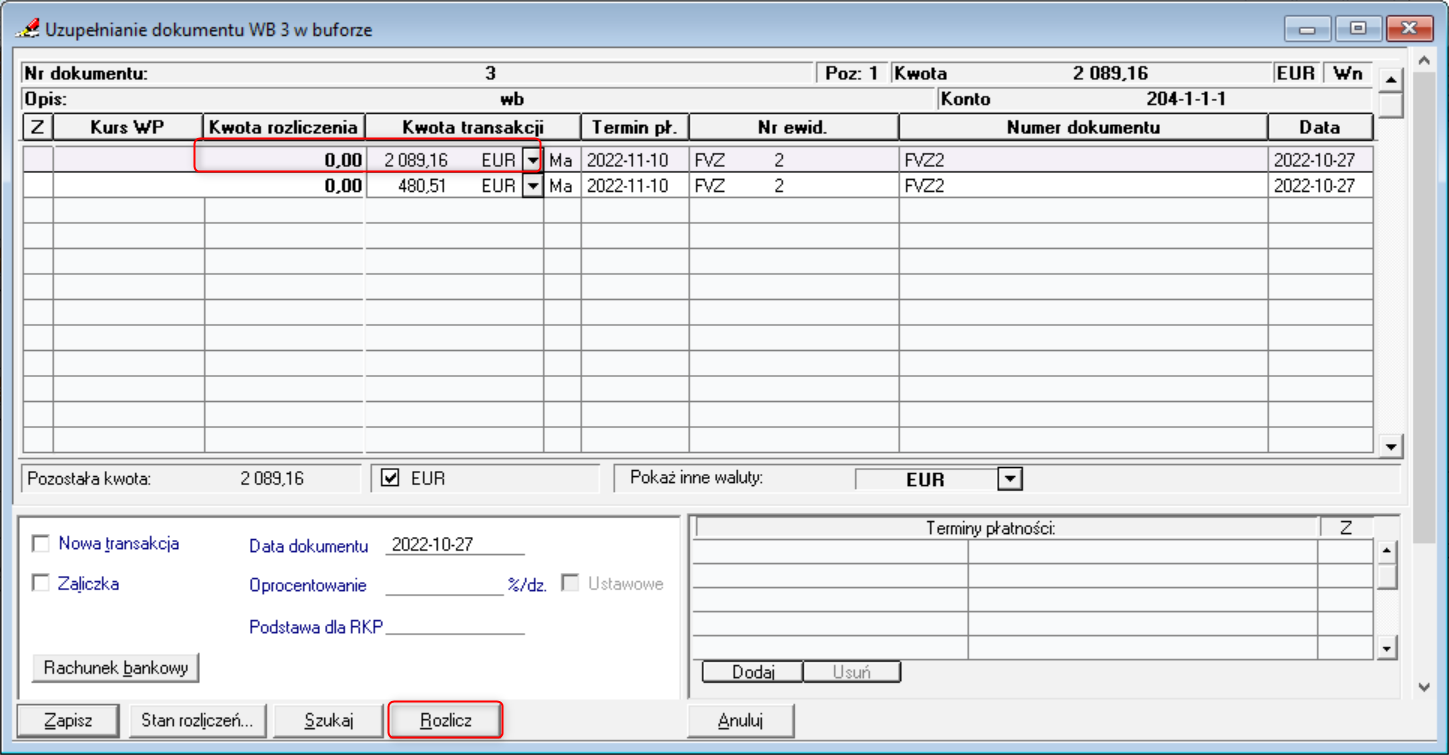Click the app icon in title bar
Screen dimensions: 1449x755
[27, 29]
